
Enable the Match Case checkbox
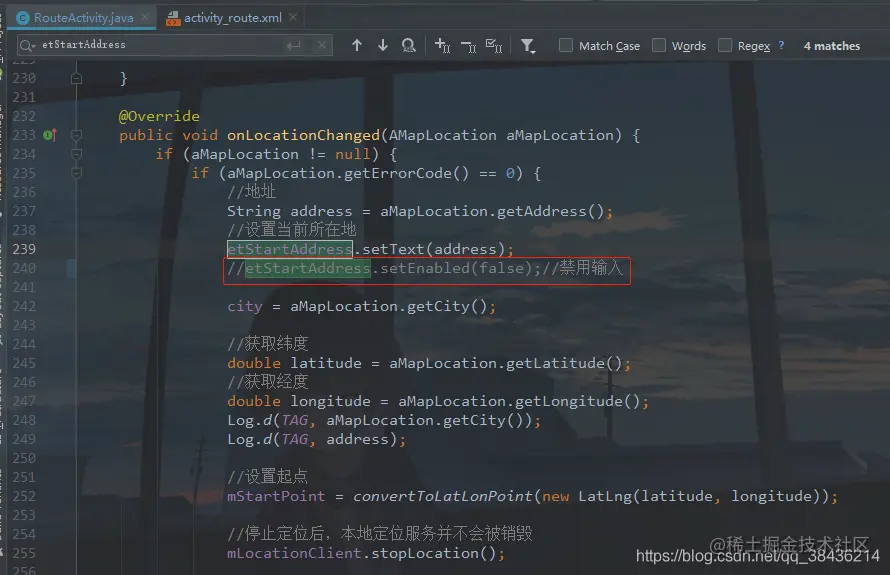566,45
